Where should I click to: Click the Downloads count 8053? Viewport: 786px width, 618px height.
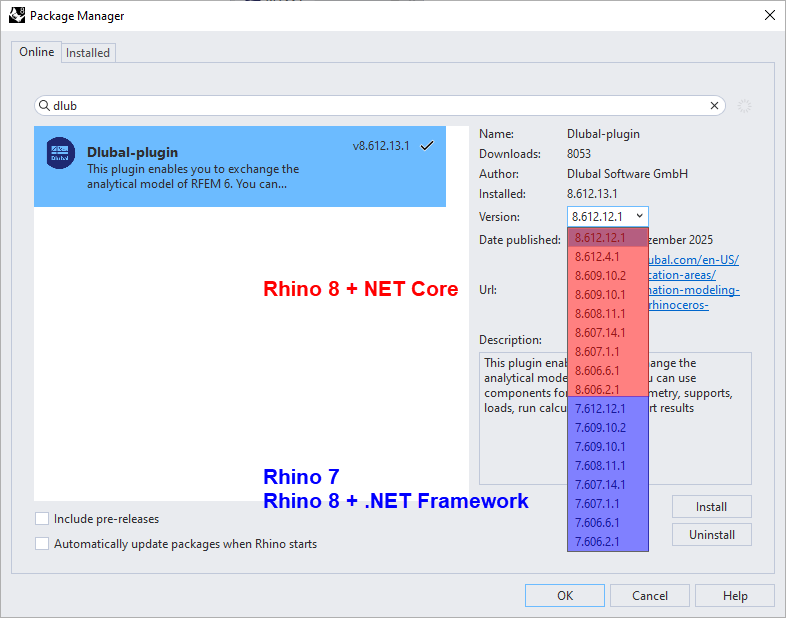579,154
